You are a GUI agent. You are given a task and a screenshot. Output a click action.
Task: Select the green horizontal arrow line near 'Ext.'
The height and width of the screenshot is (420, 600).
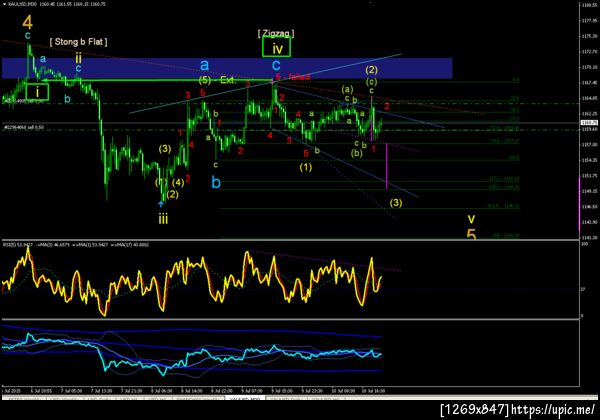[x=157, y=80]
